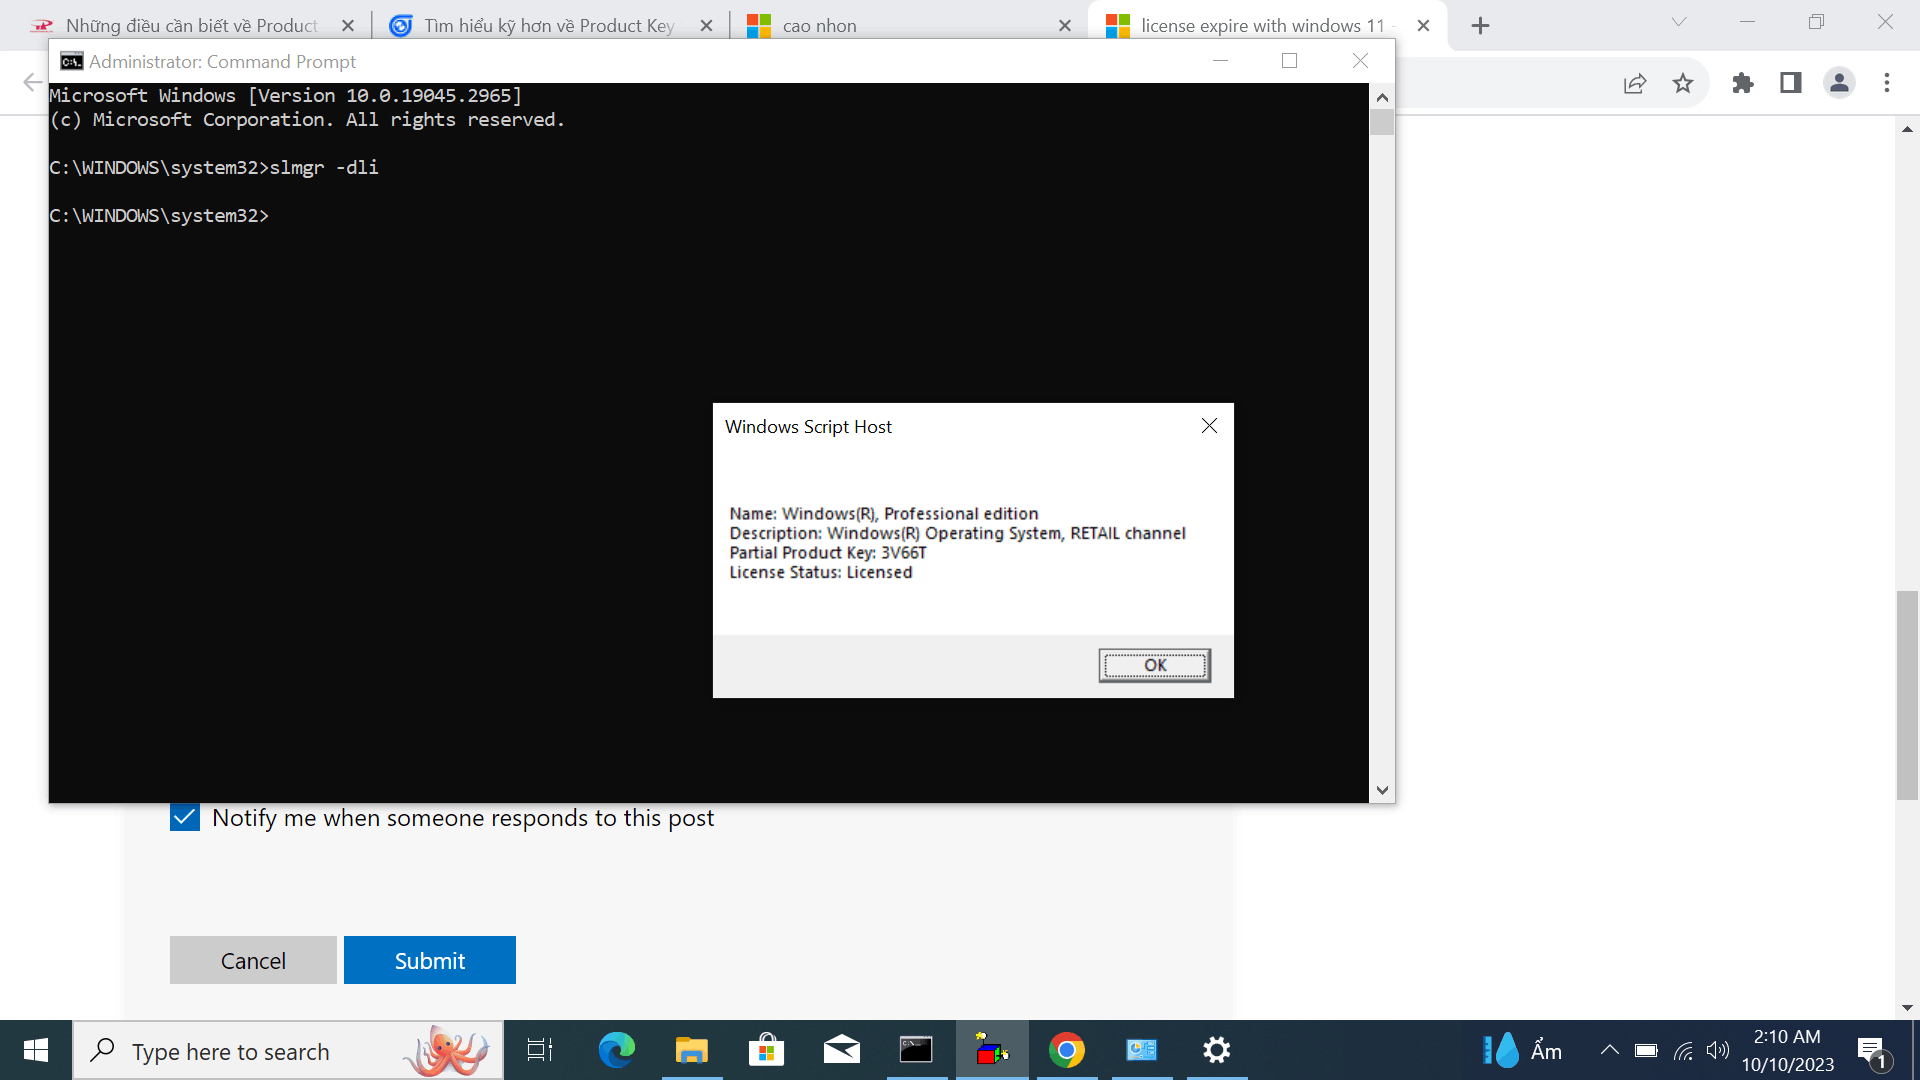Screen dimensions: 1920x1080
Task: Open the colorful script host taskbar icon
Action: point(992,1050)
